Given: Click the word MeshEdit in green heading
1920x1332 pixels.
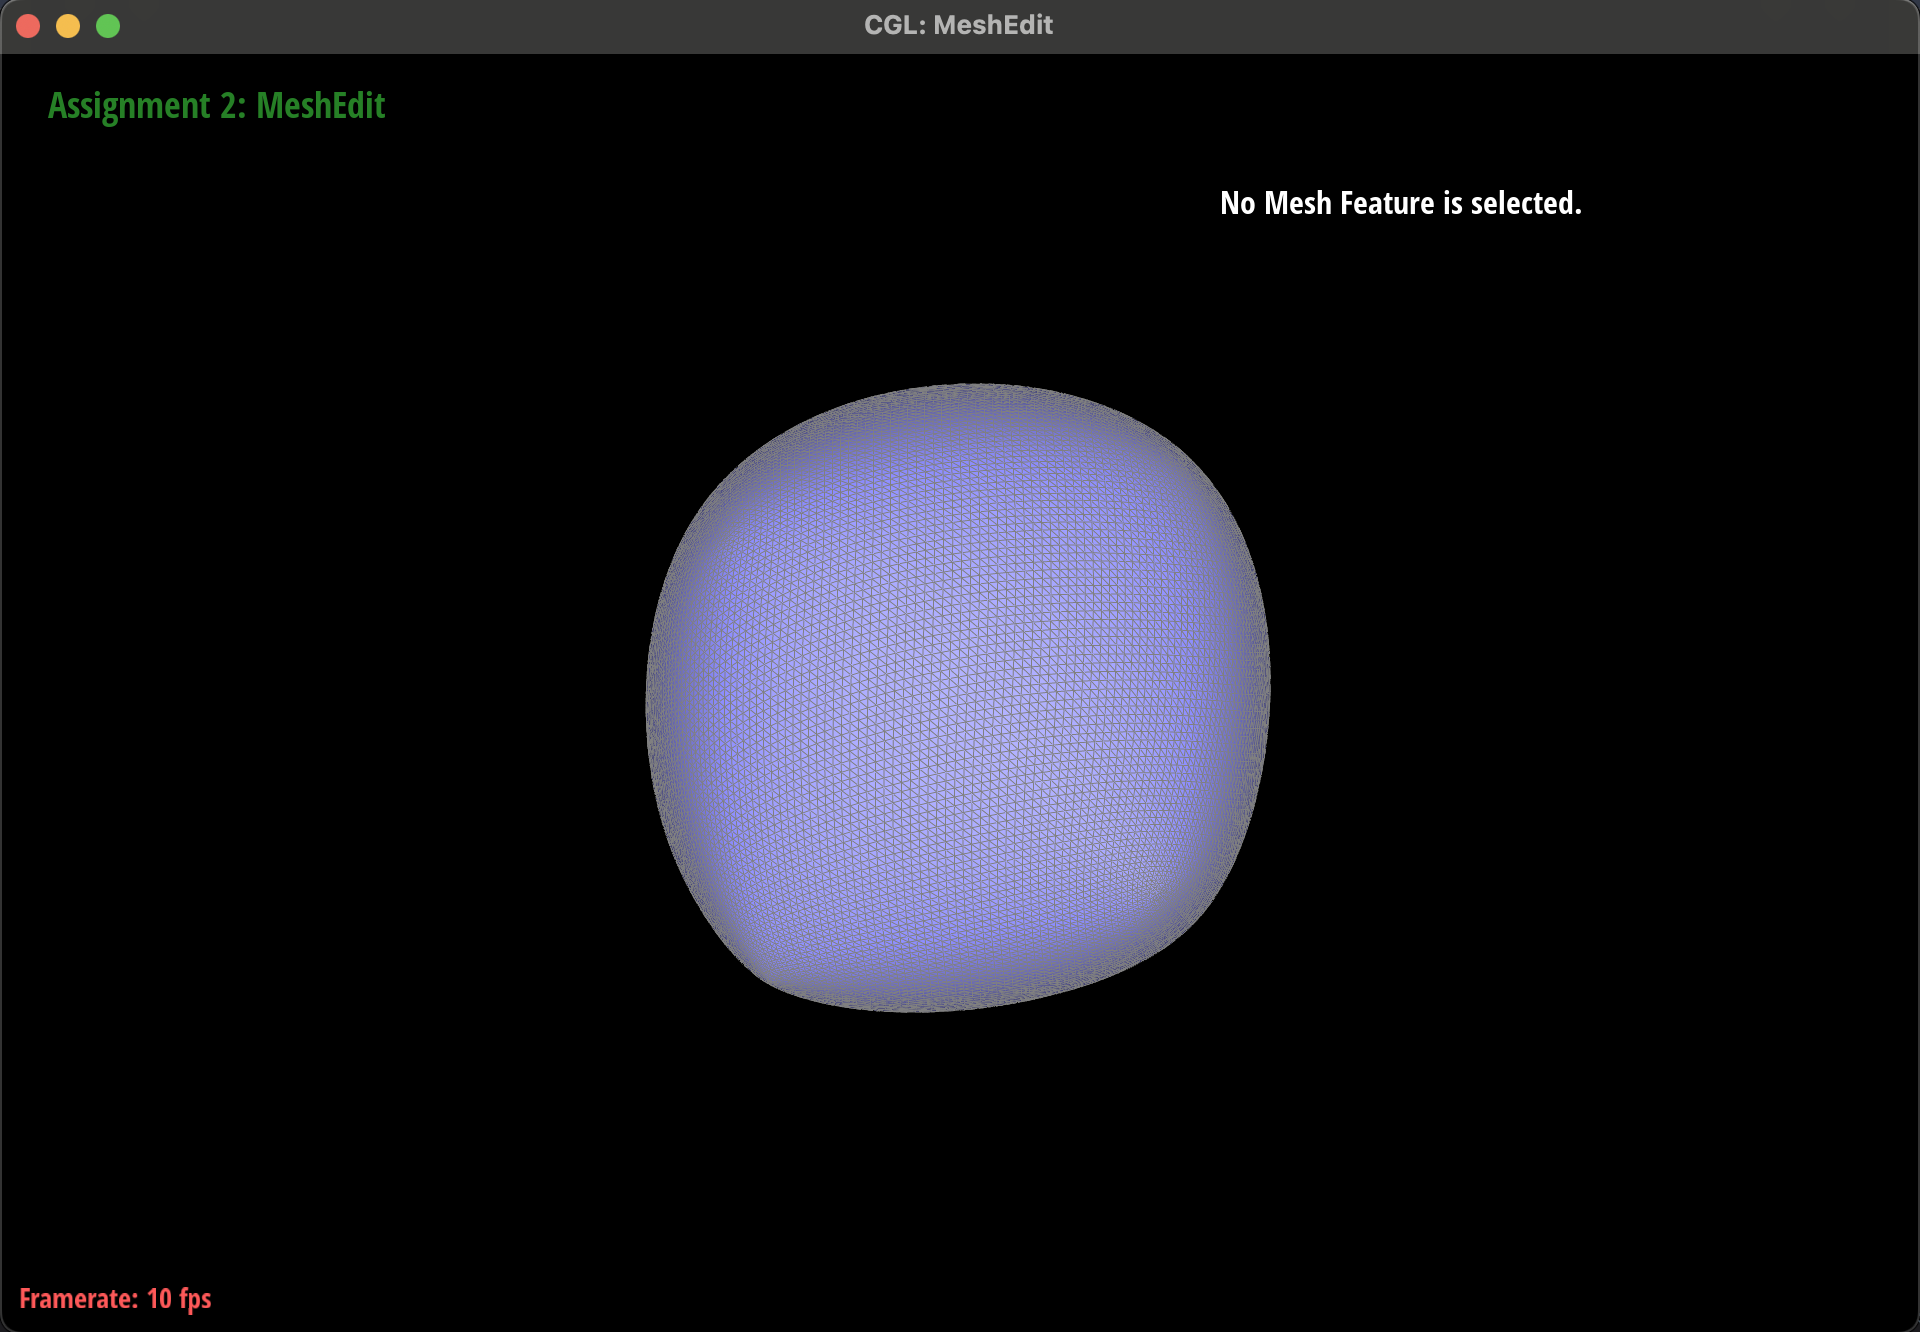Looking at the screenshot, I should 320,106.
